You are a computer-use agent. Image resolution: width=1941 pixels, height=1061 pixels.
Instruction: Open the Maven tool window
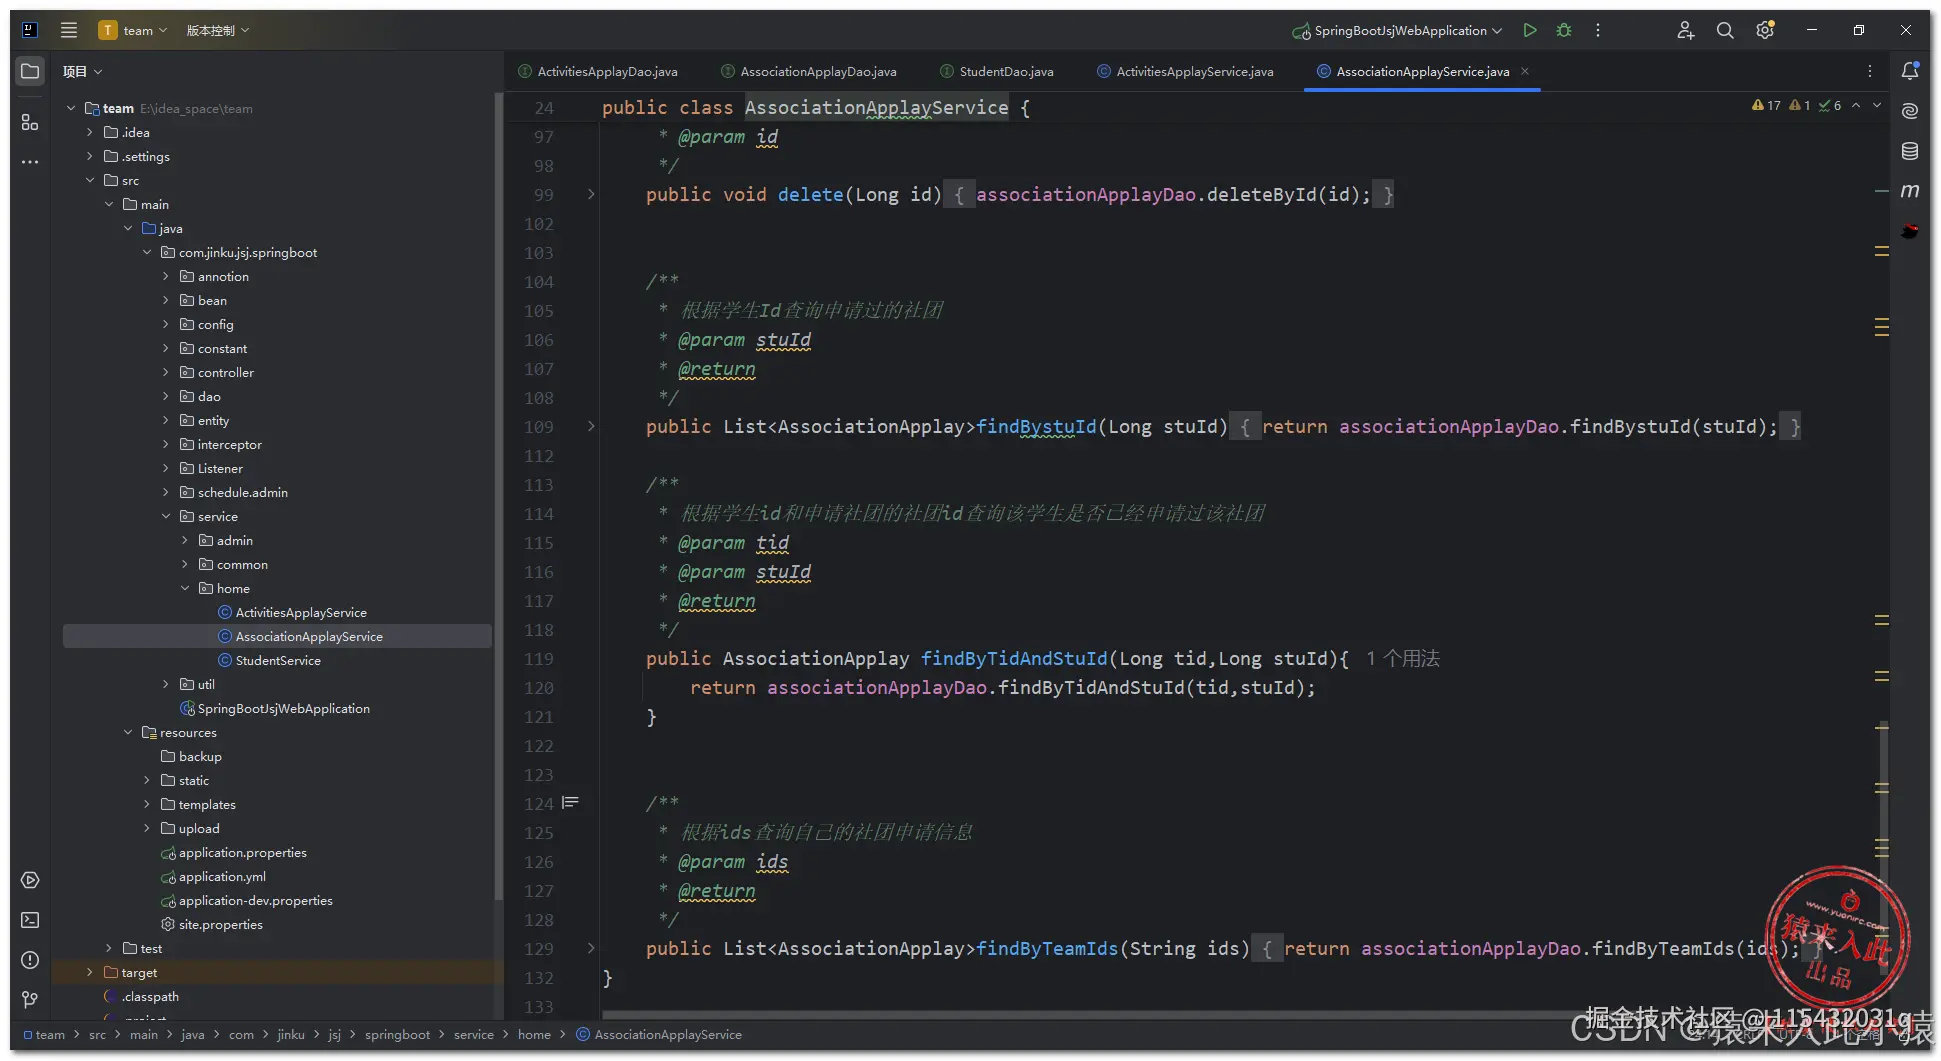(1910, 191)
